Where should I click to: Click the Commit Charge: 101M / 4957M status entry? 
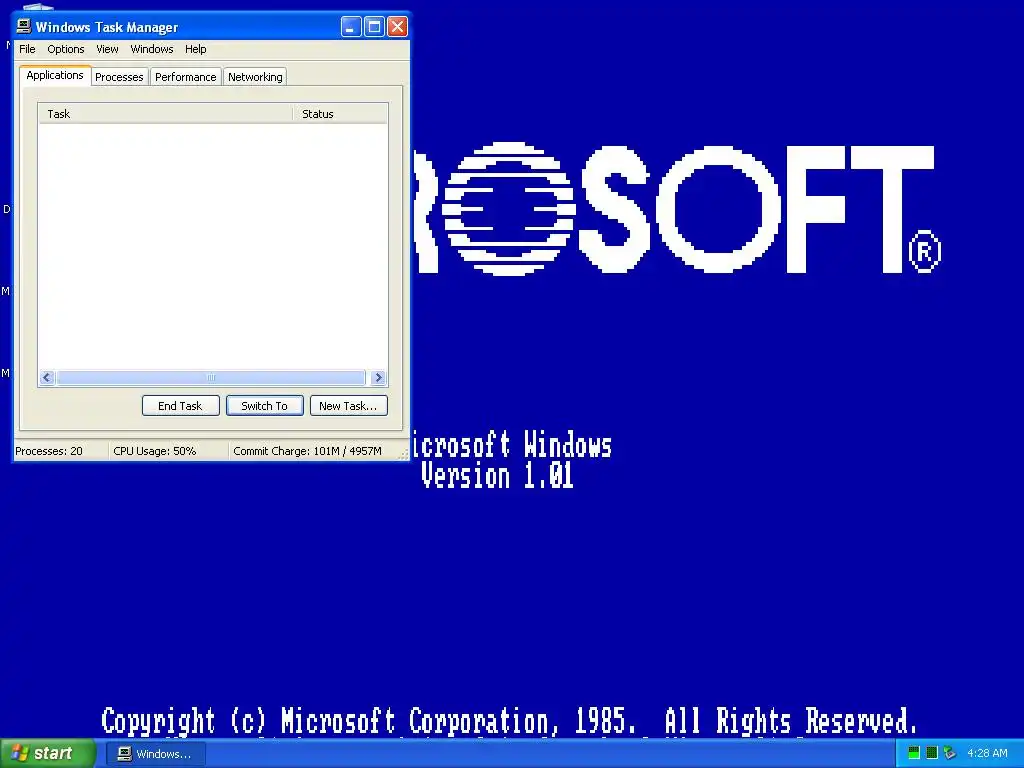coord(308,451)
